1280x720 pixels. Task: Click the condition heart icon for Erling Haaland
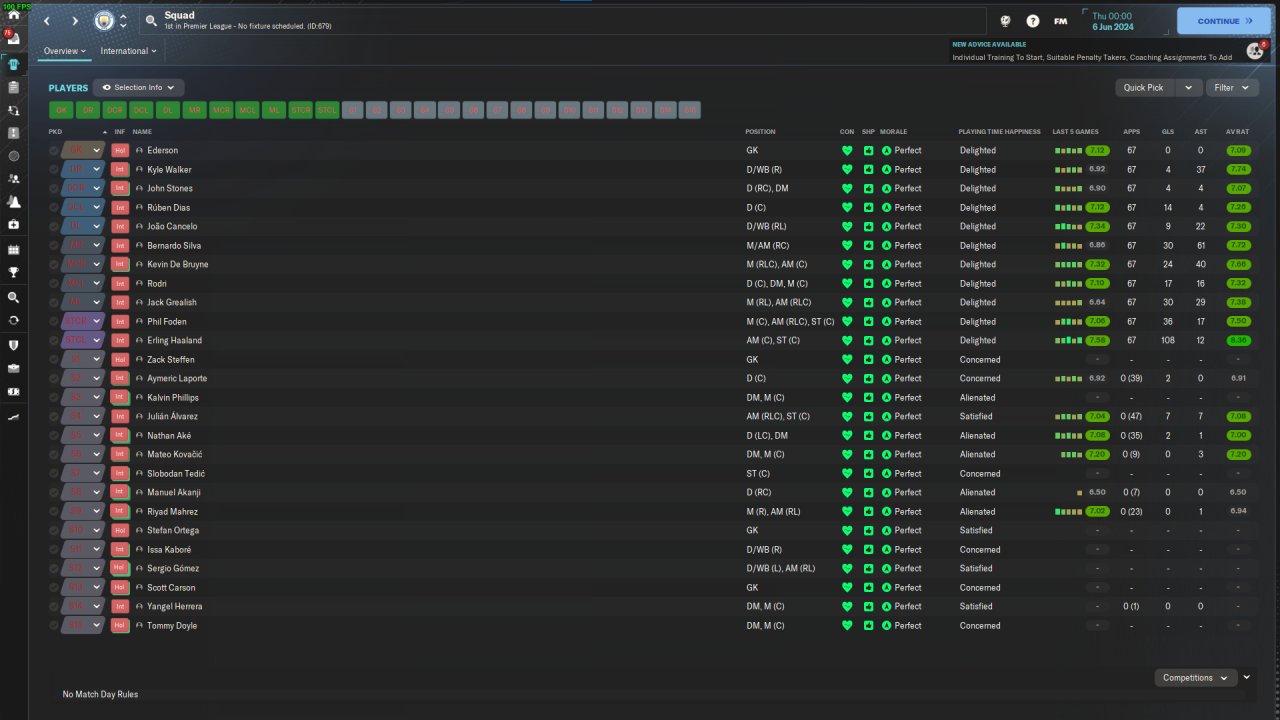click(847, 341)
